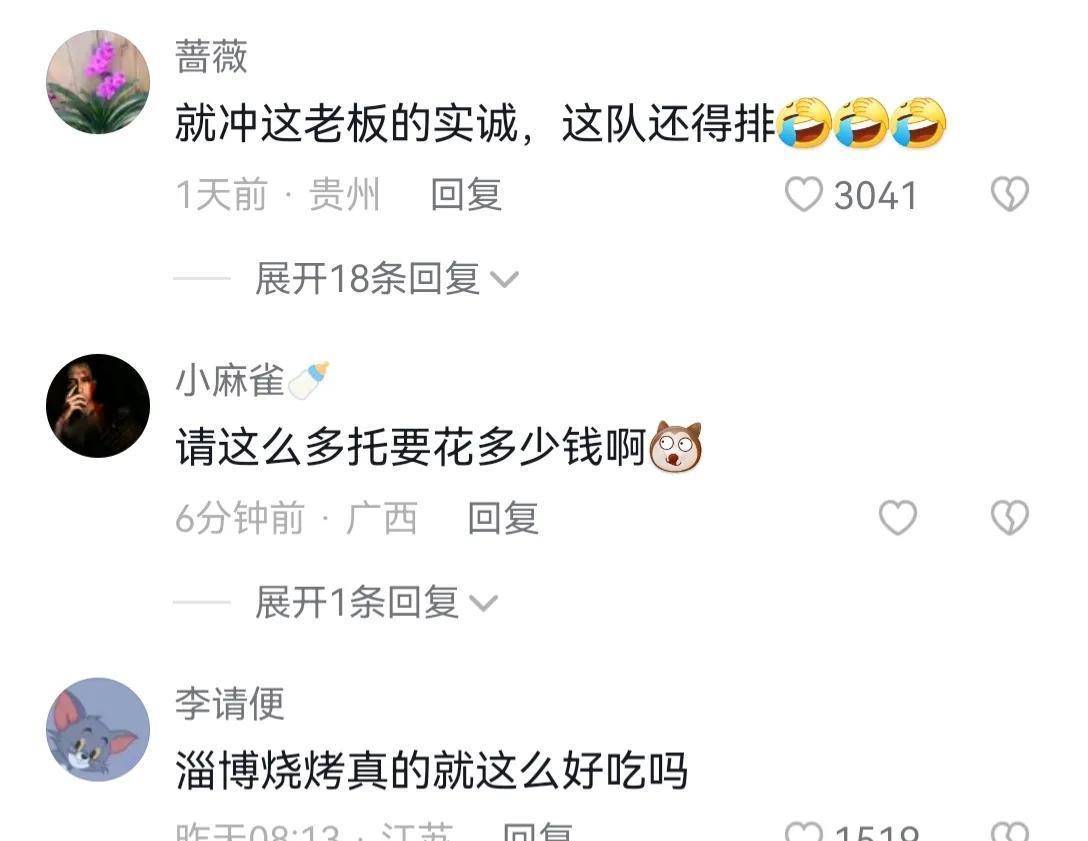Like 小麻雀's comment with the heart icon
The width and height of the screenshot is (1088, 841).
(898, 518)
